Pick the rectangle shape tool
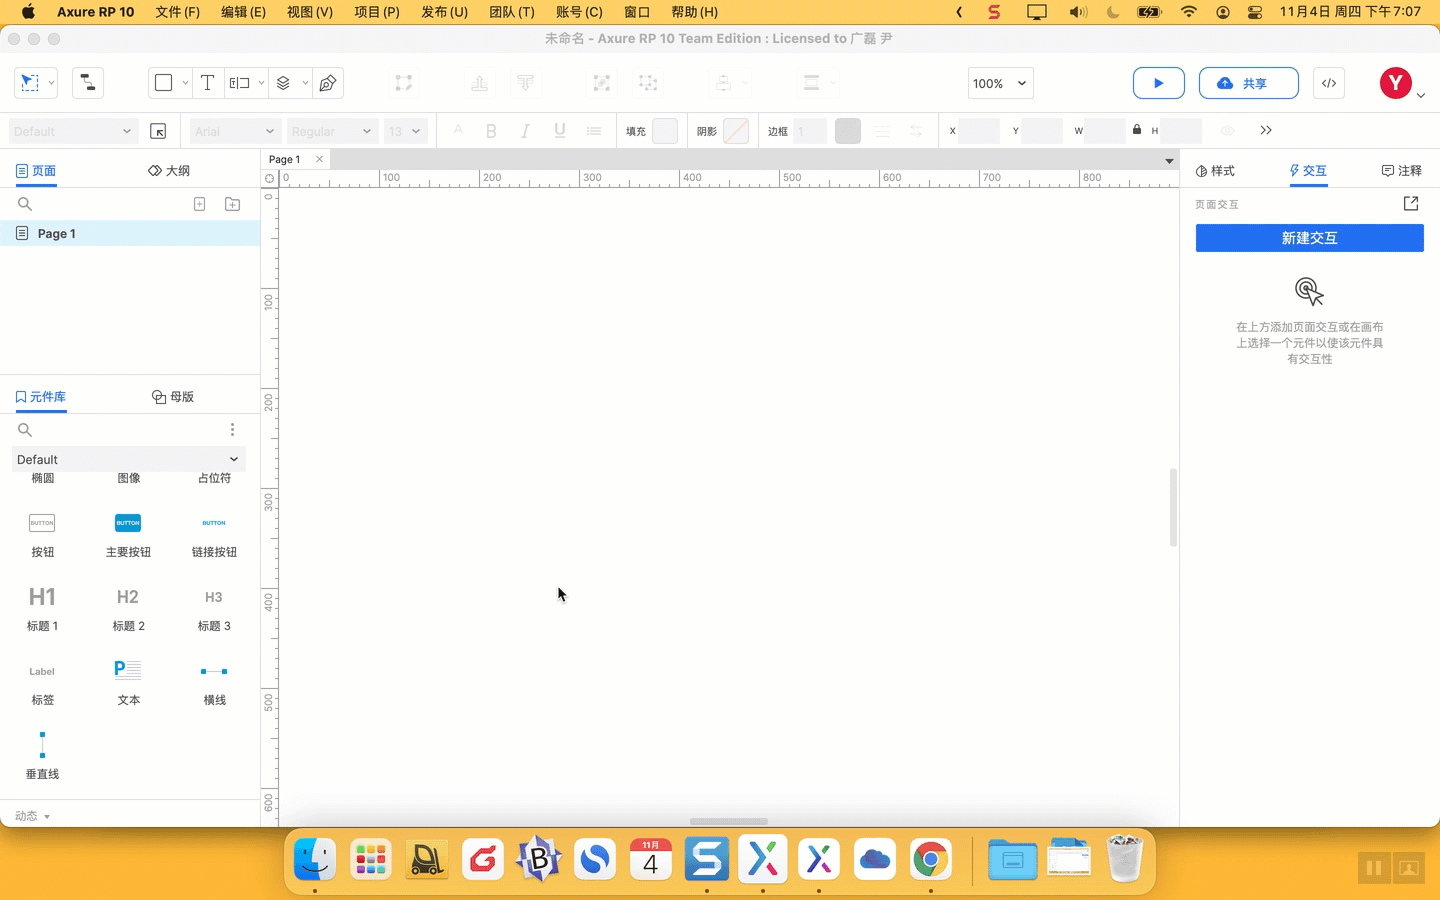The width and height of the screenshot is (1440, 900). [x=163, y=83]
